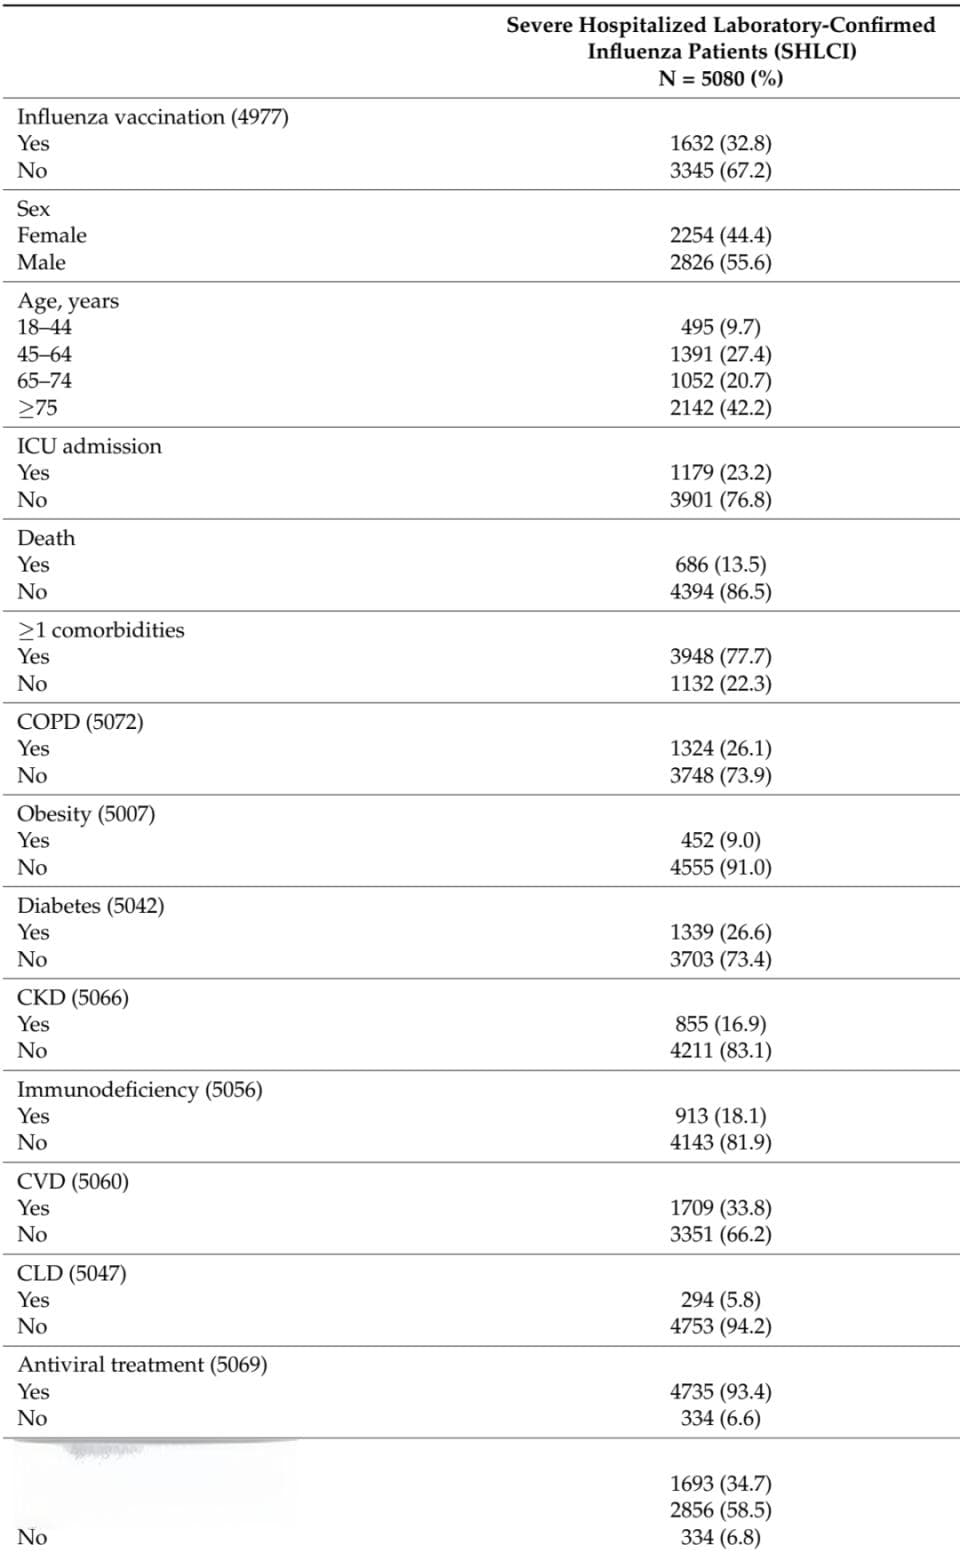Select the Death Yes value 686 (13.5)
960x1553 pixels.
[x=720, y=565]
